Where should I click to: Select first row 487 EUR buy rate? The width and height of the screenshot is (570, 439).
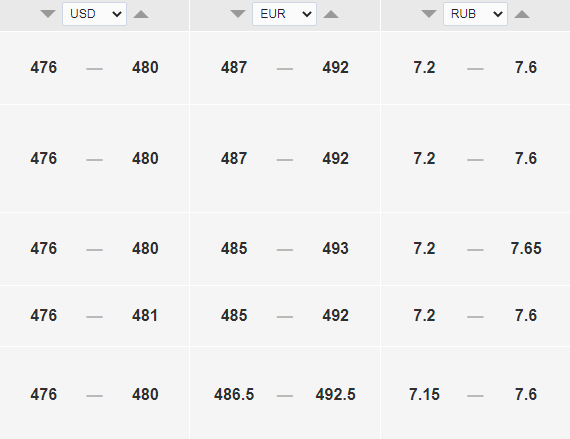(x=234, y=68)
